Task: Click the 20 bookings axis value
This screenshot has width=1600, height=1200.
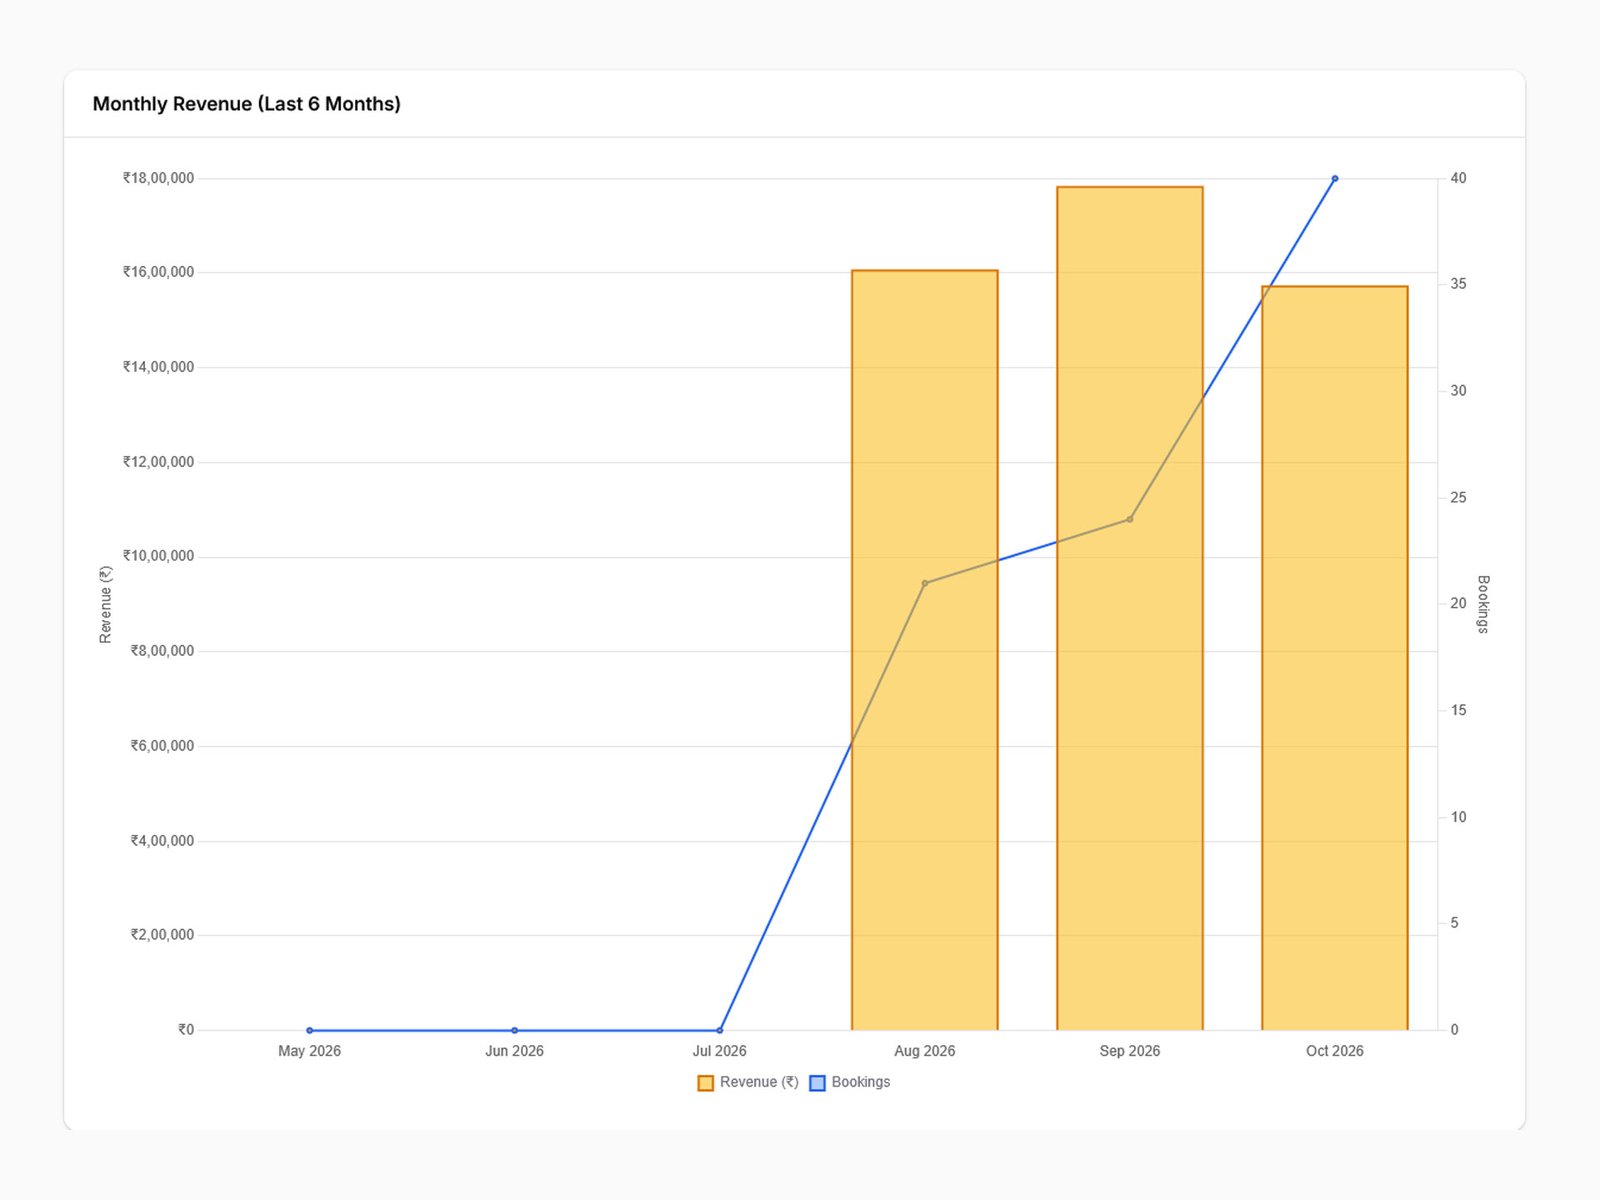Action: tap(1458, 603)
